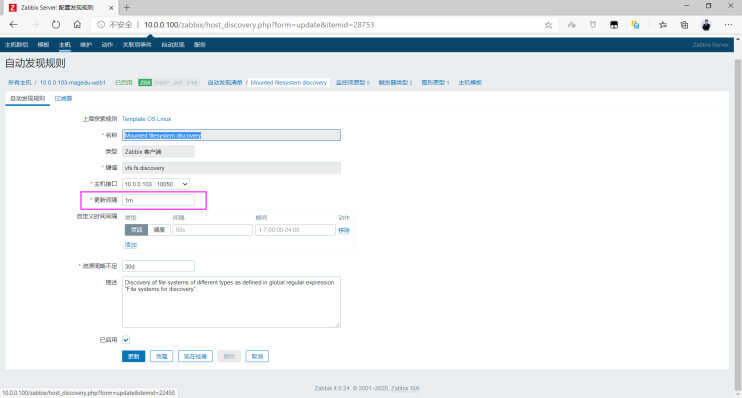Viewport: 742px width, 398px height.
Task: Close the Zabbix Server browser tab
Action: coord(111,8)
